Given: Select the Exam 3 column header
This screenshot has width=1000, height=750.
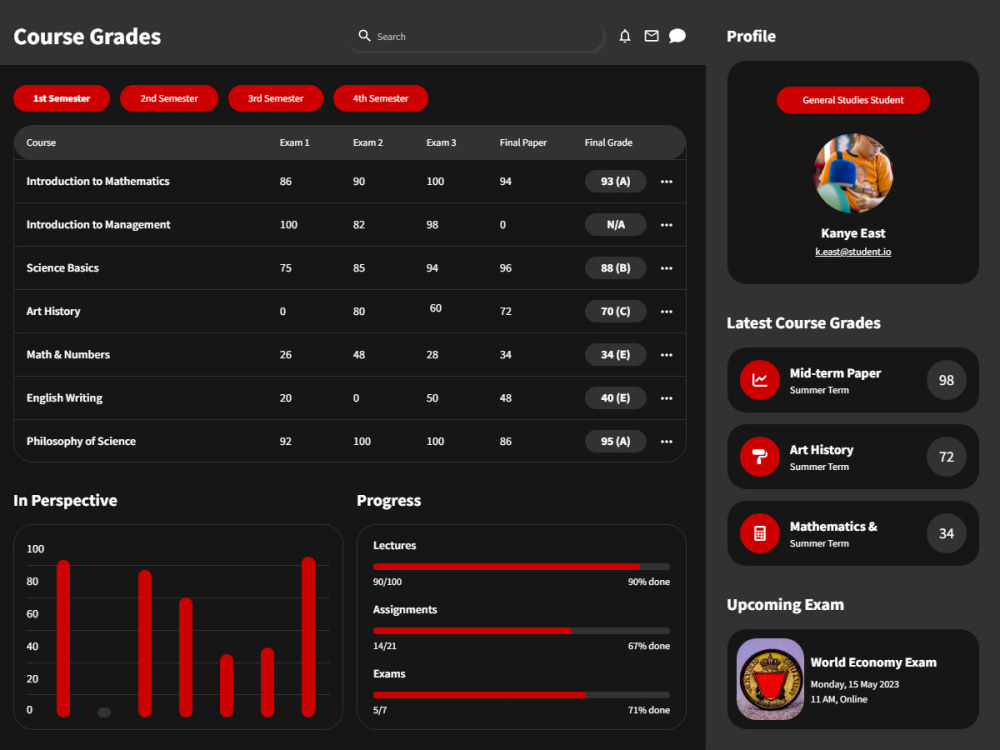Looking at the screenshot, I should point(441,143).
